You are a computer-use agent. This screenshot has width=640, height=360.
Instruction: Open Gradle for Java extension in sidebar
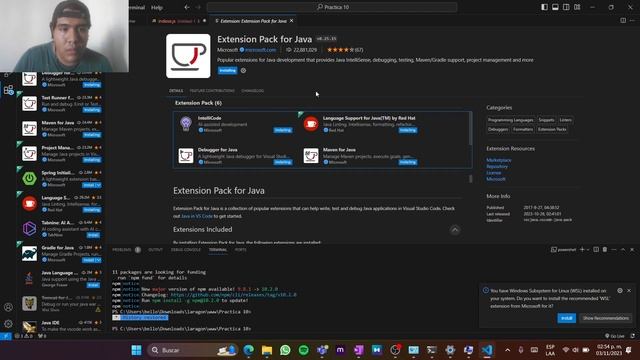tap(61, 253)
